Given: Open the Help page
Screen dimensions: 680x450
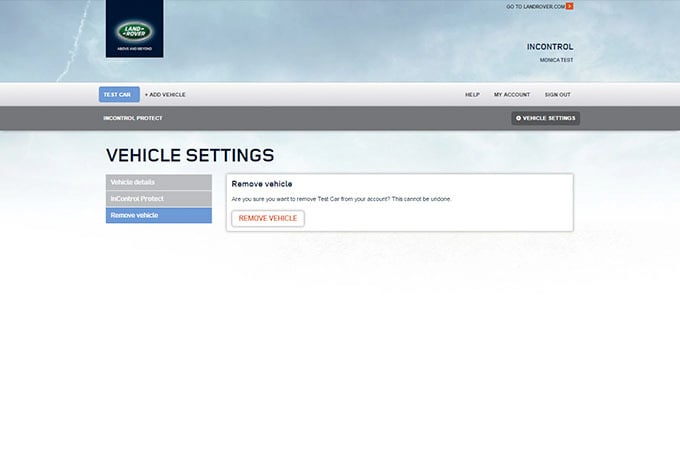Looking at the screenshot, I should [472, 94].
